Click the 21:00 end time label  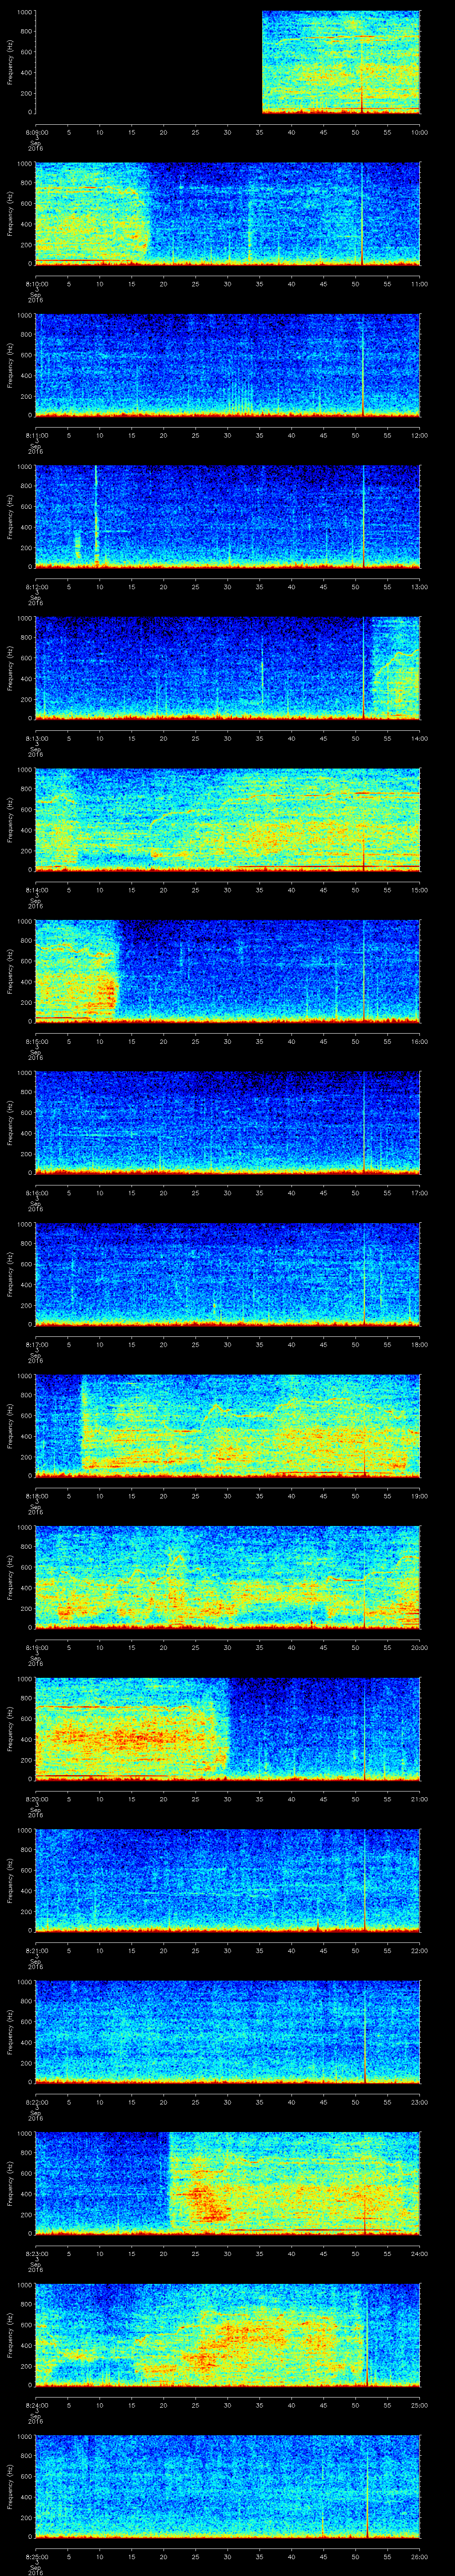420,1799
